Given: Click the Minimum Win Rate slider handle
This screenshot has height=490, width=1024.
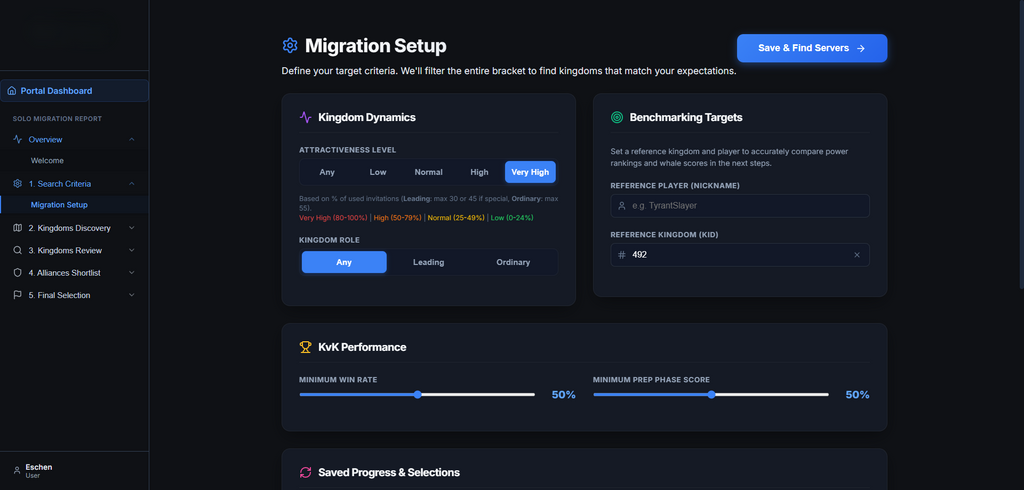Looking at the screenshot, I should pos(418,395).
